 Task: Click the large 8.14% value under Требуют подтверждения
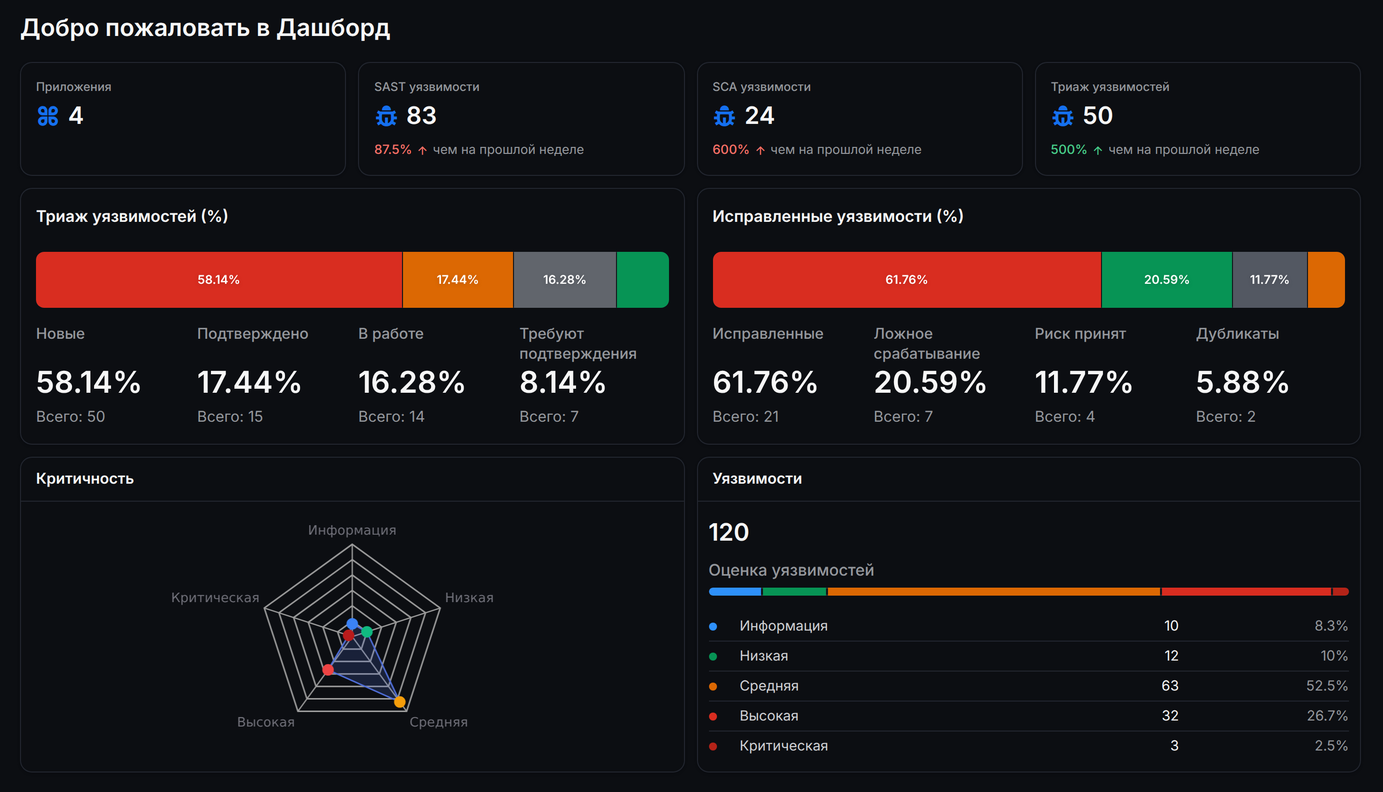tap(563, 382)
